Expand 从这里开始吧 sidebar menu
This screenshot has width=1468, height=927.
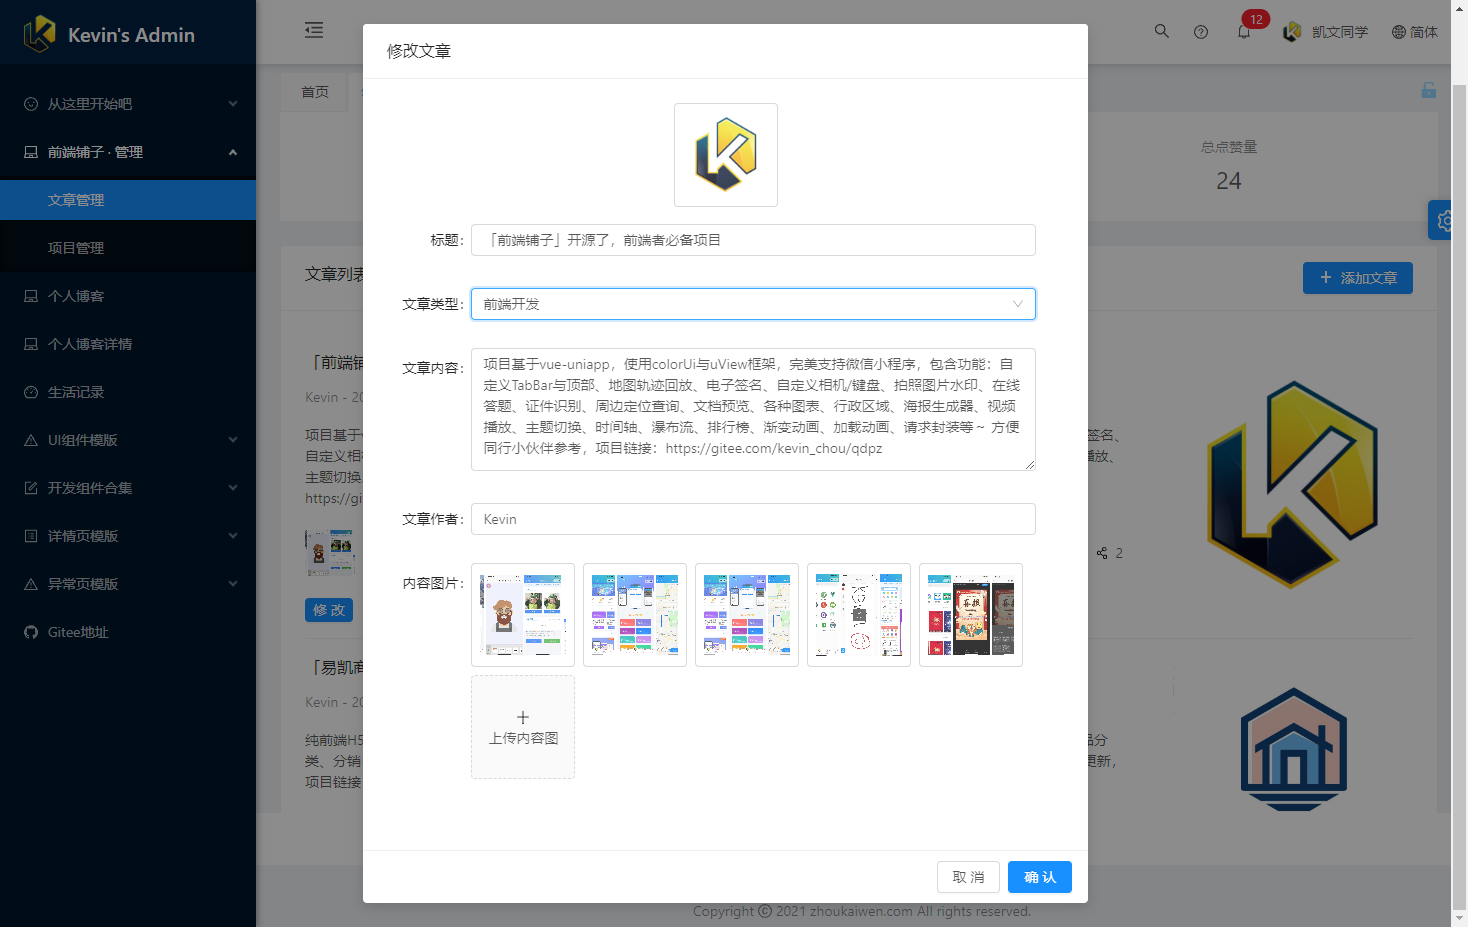tap(128, 104)
